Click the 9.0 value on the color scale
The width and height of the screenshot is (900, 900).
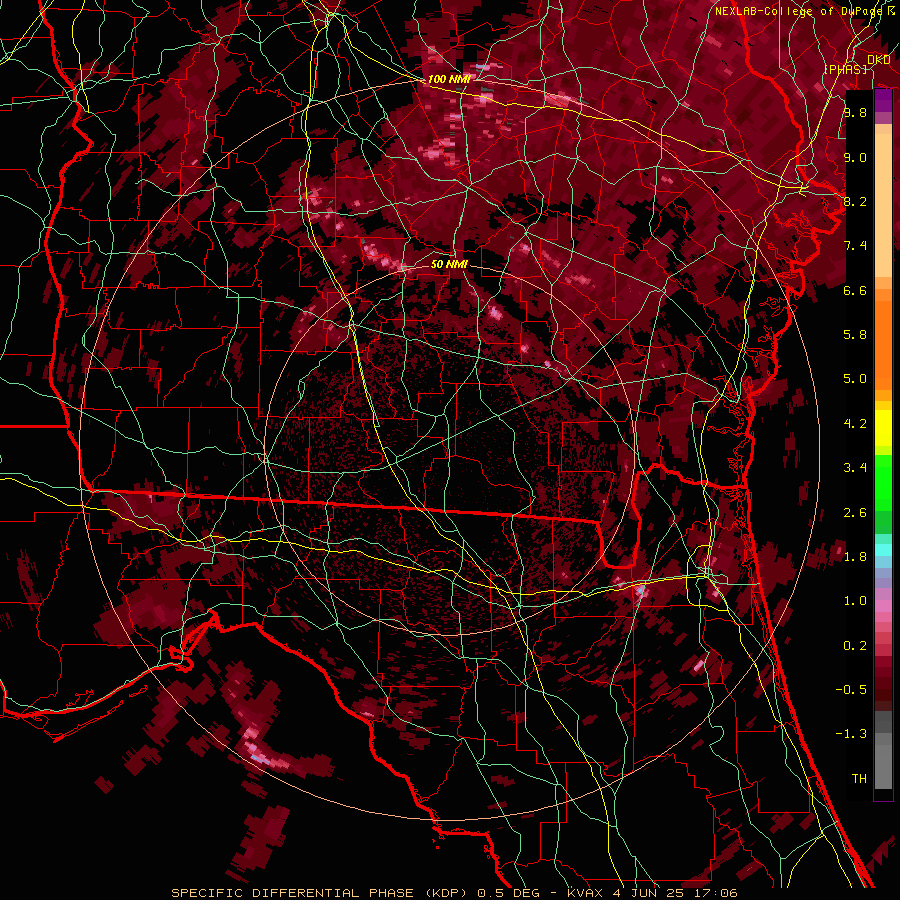click(x=855, y=157)
